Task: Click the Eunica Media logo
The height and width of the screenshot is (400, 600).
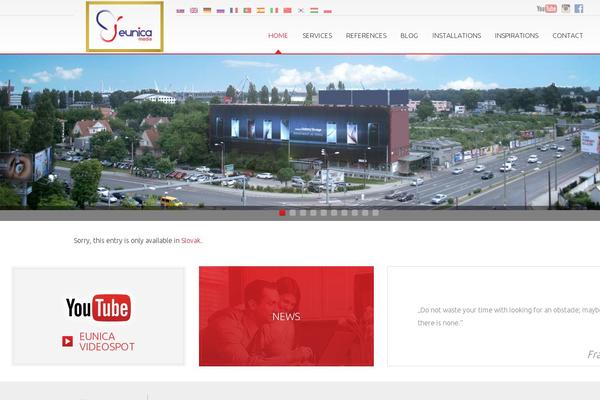Action: 125,26
